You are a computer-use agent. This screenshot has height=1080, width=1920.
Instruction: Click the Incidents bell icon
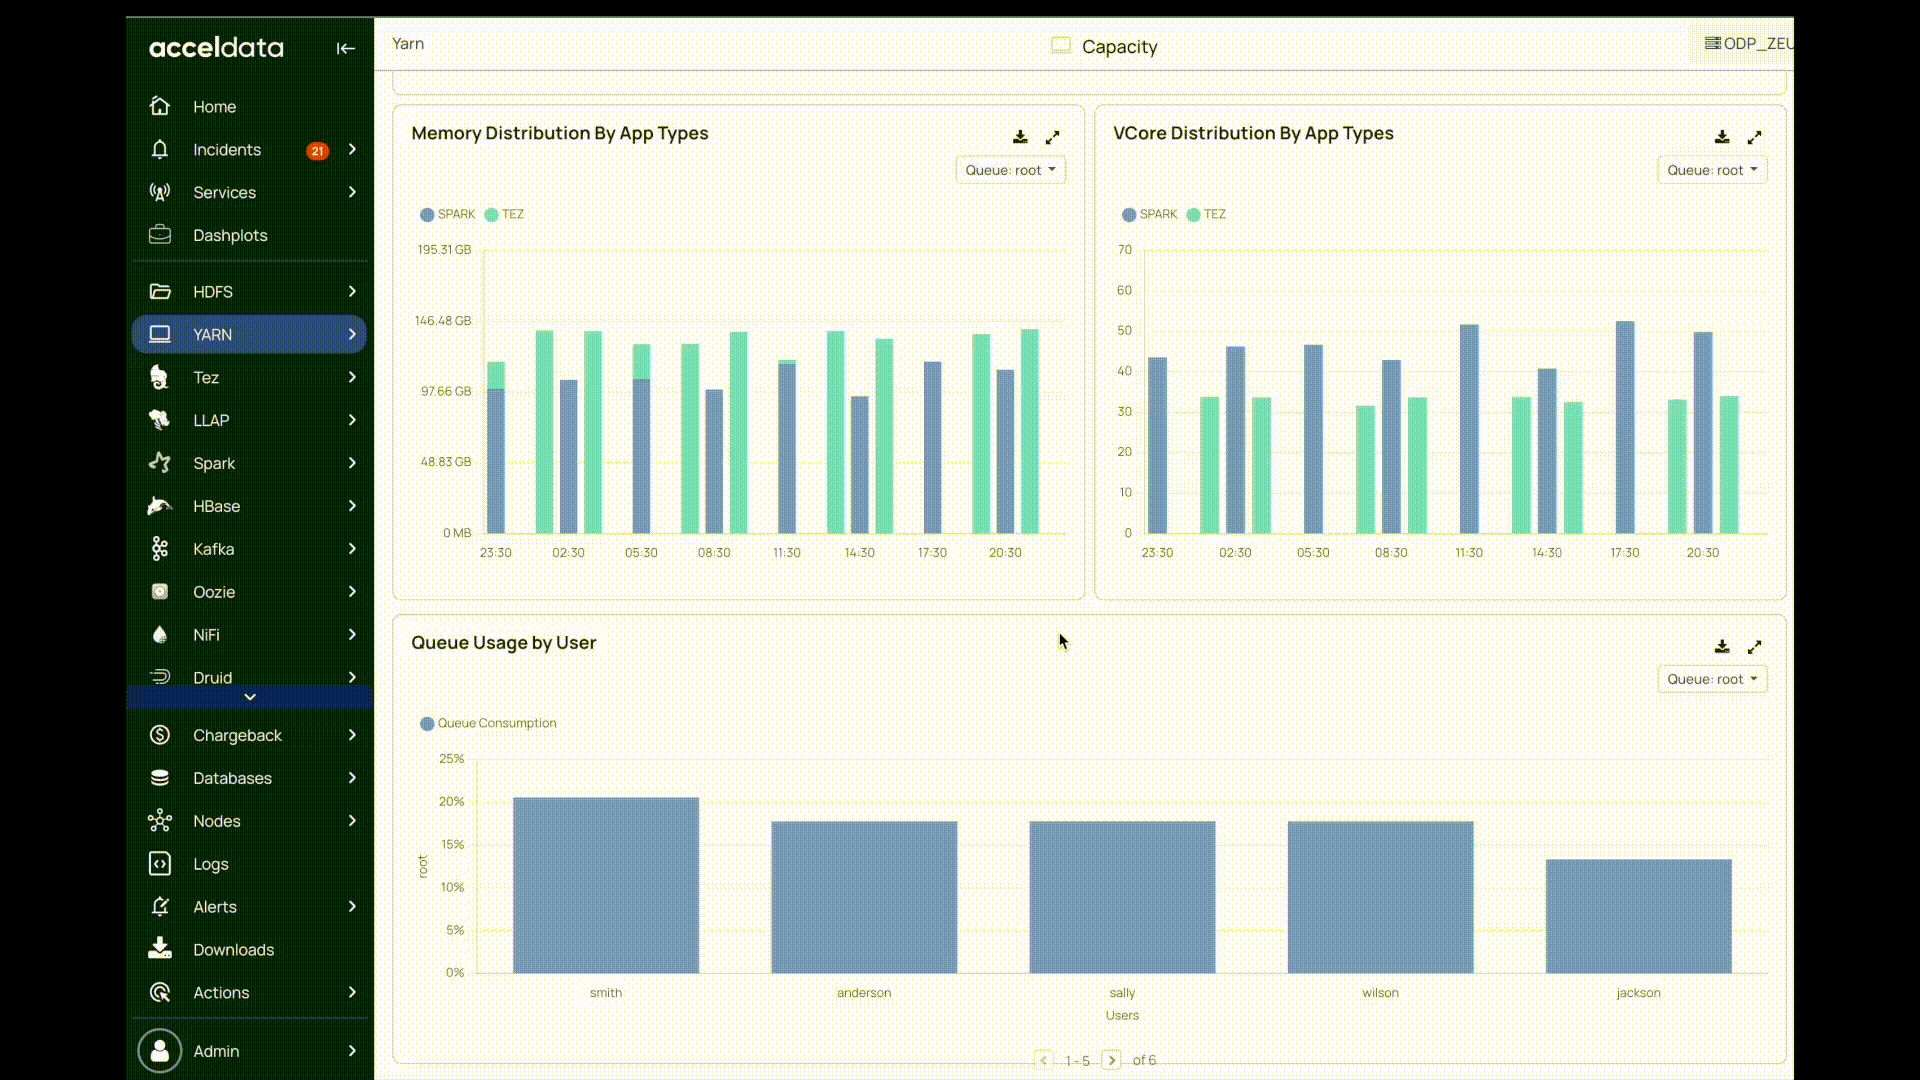pos(159,150)
